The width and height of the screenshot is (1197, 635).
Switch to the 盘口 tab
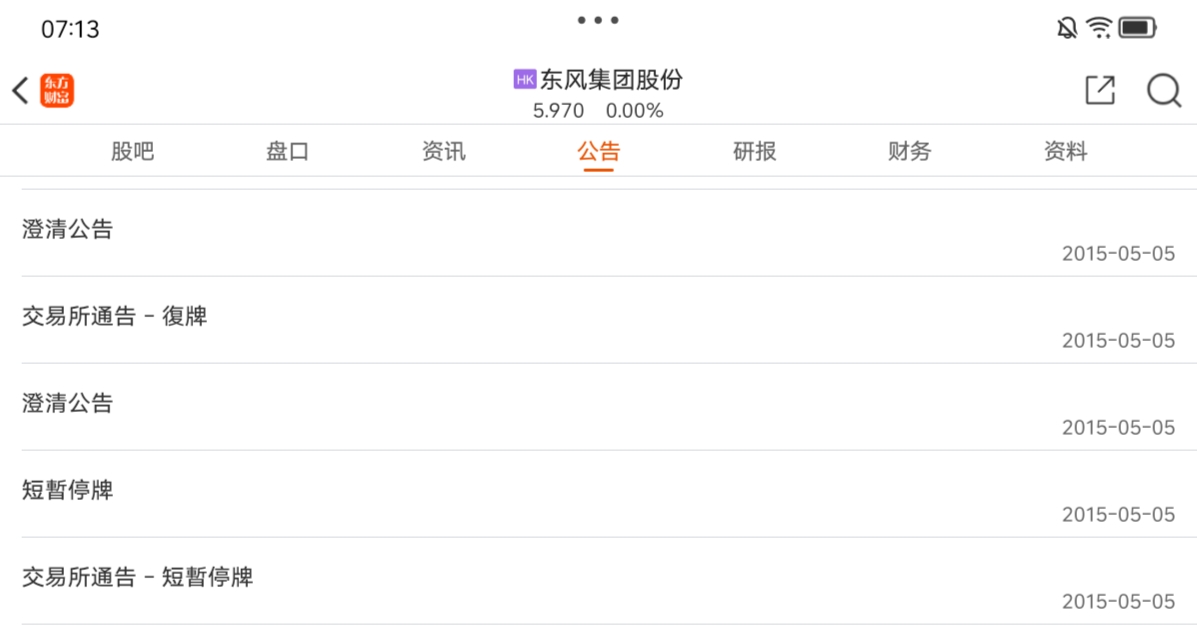point(287,151)
